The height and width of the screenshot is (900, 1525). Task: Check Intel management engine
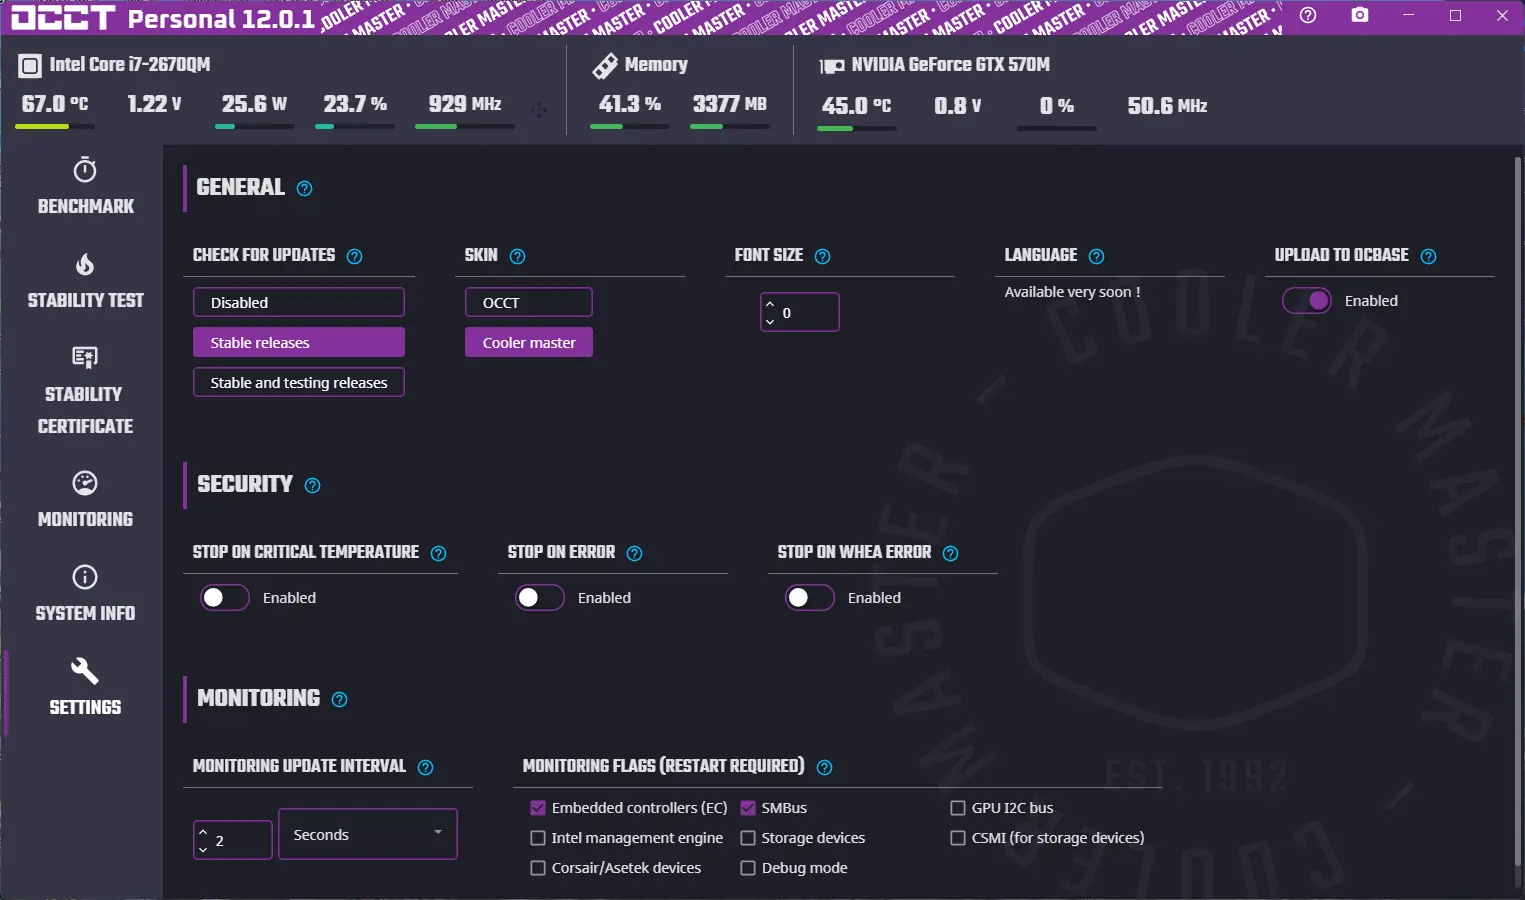tap(538, 838)
